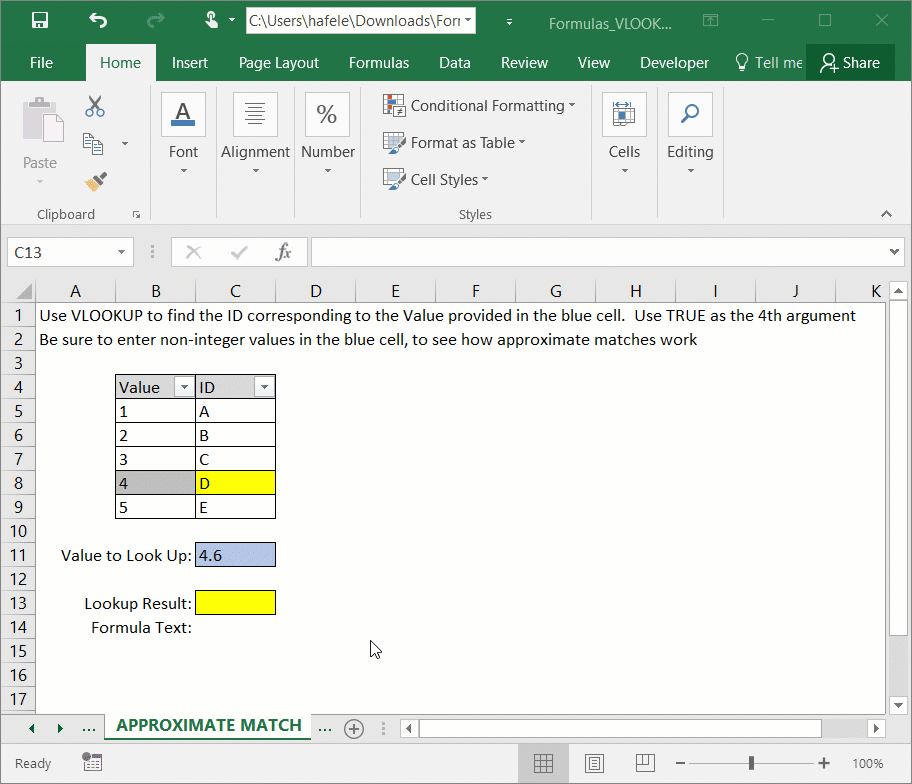
Task: Cut selection with scissors icon
Action: (x=95, y=106)
